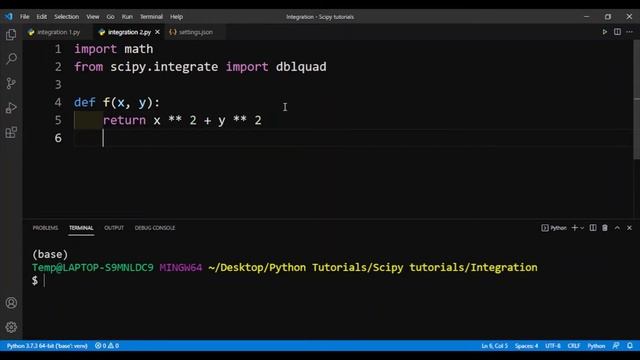Click the return statement on line 5

click(x=182, y=120)
